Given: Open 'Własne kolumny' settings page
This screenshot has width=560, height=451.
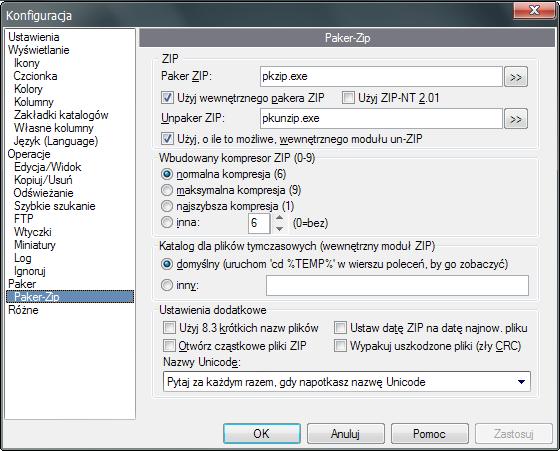Looking at the screenshot, I should click(54, 128).
